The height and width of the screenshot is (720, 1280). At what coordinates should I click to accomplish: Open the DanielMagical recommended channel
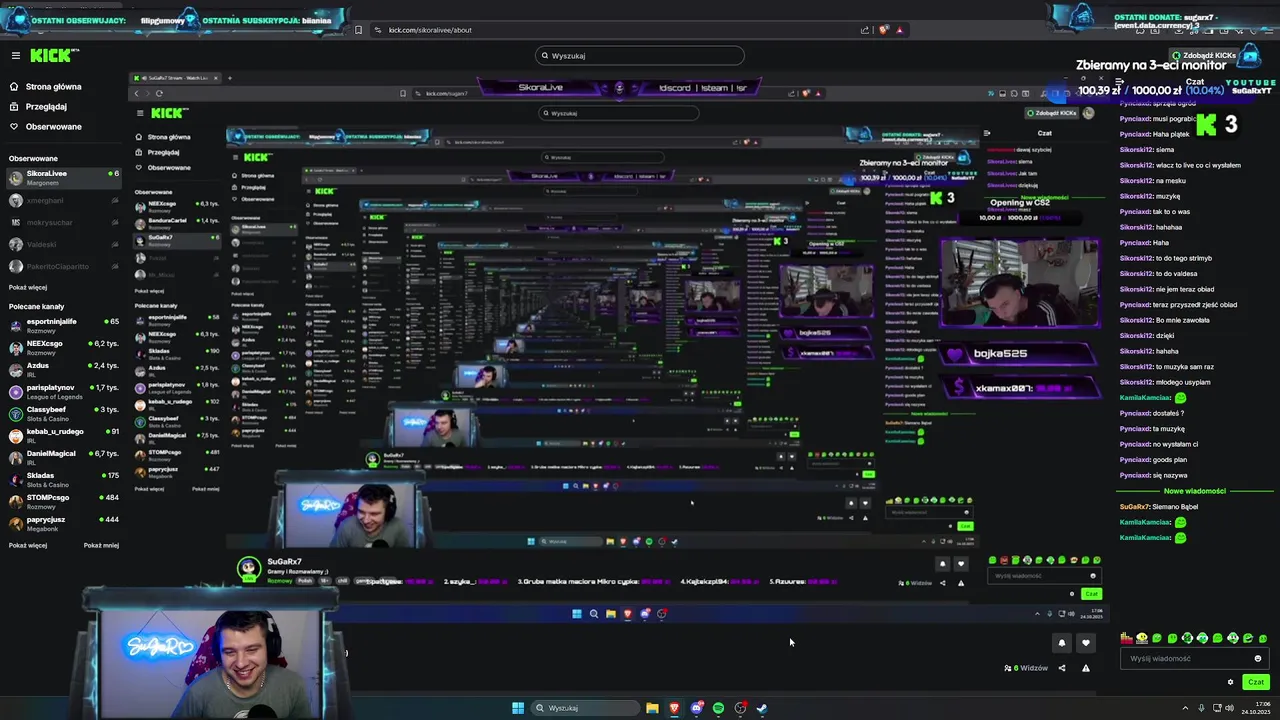coord(62,457)
